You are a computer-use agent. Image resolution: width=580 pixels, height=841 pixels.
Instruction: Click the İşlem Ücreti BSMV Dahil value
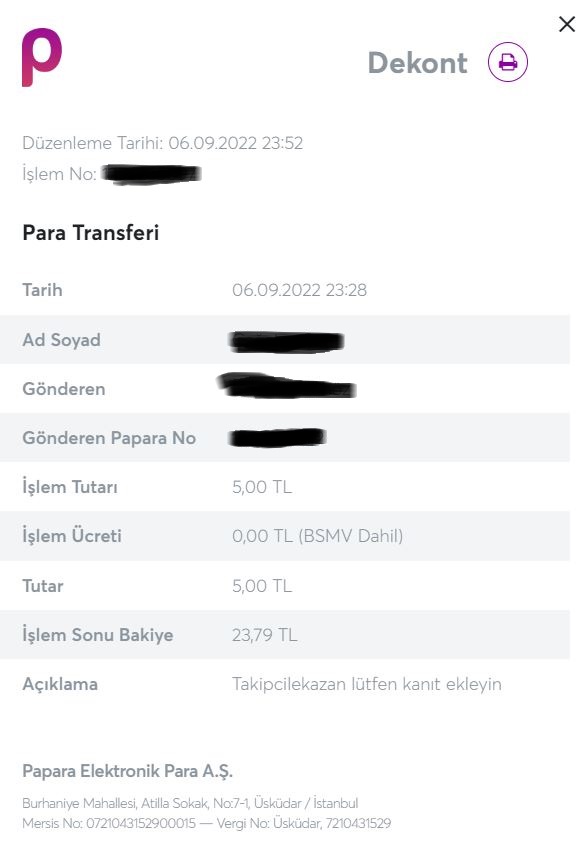tap(317, 536)
